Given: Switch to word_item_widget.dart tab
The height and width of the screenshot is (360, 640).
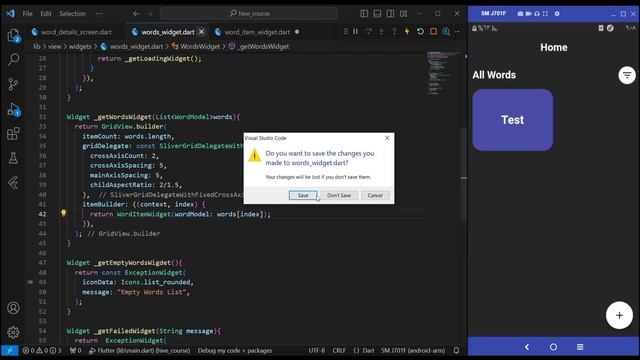Looking at the screenshot, I should [258, 32].
